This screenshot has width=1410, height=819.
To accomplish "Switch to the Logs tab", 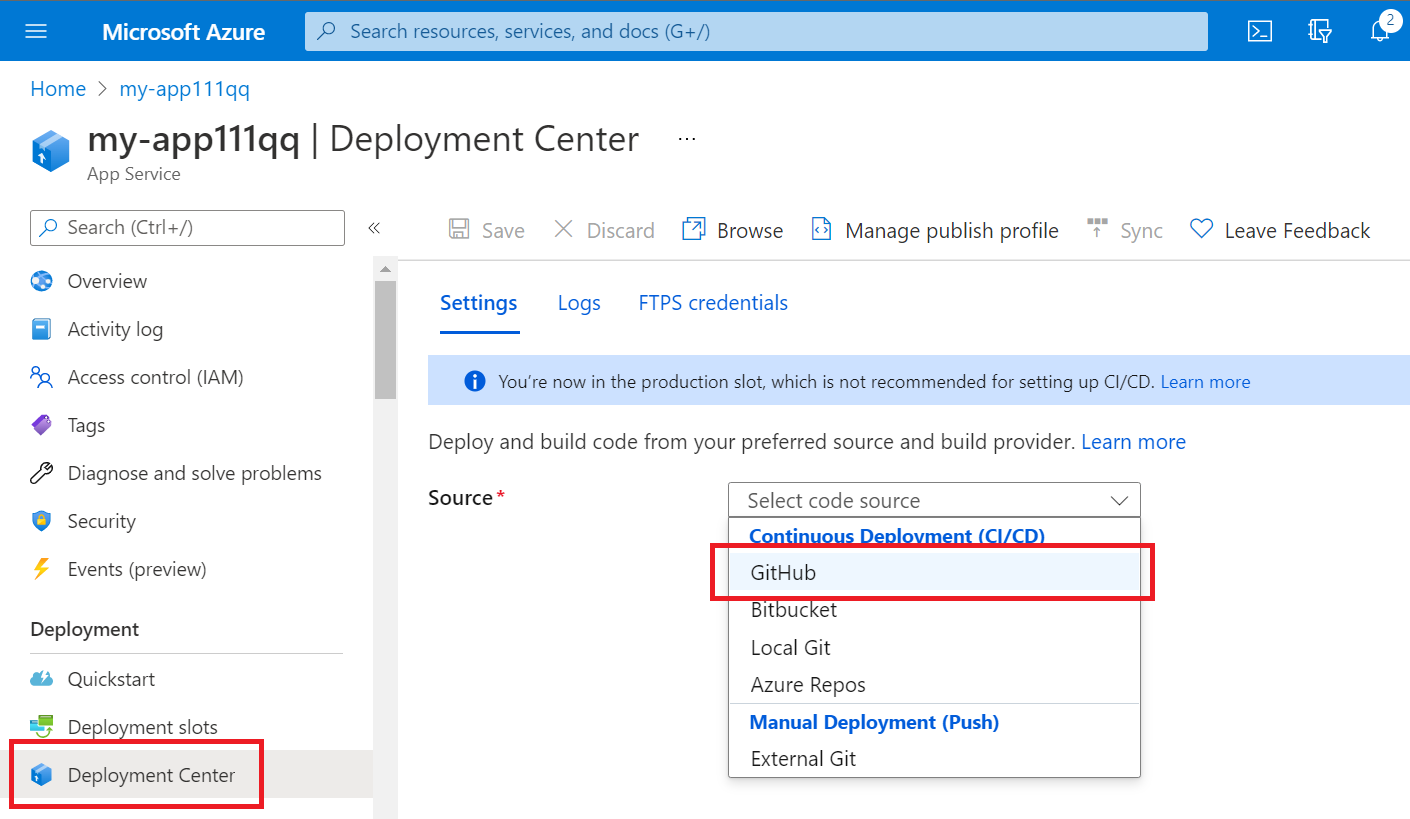I will 579,303.
